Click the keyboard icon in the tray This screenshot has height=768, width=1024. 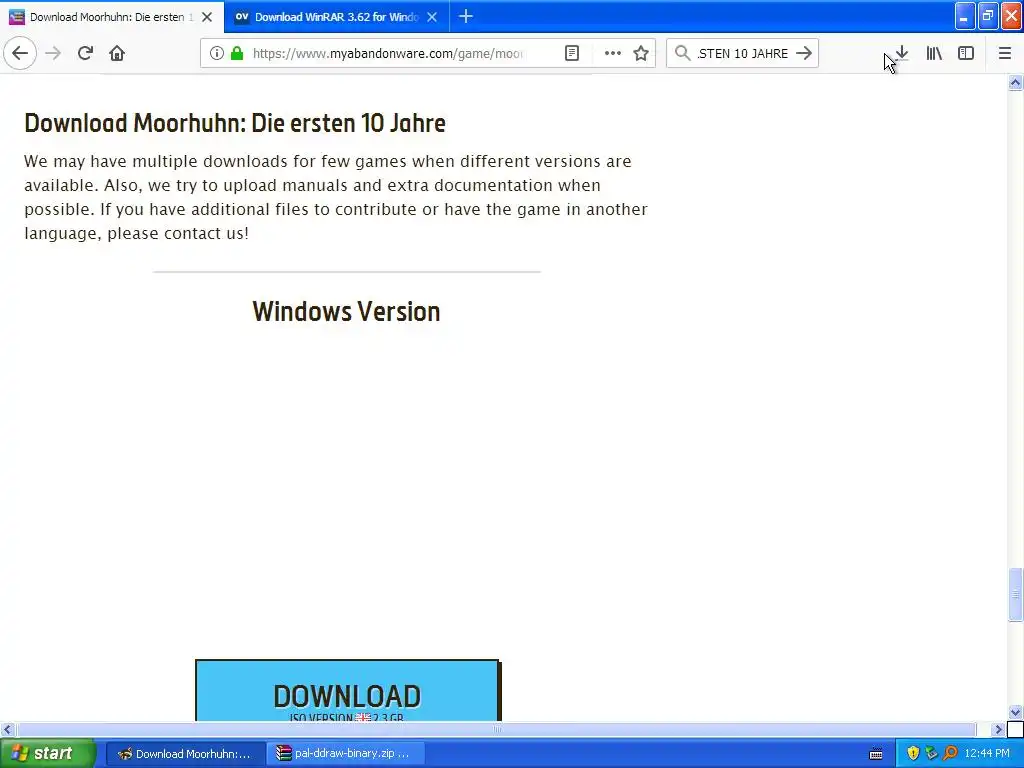click(876, 754)
